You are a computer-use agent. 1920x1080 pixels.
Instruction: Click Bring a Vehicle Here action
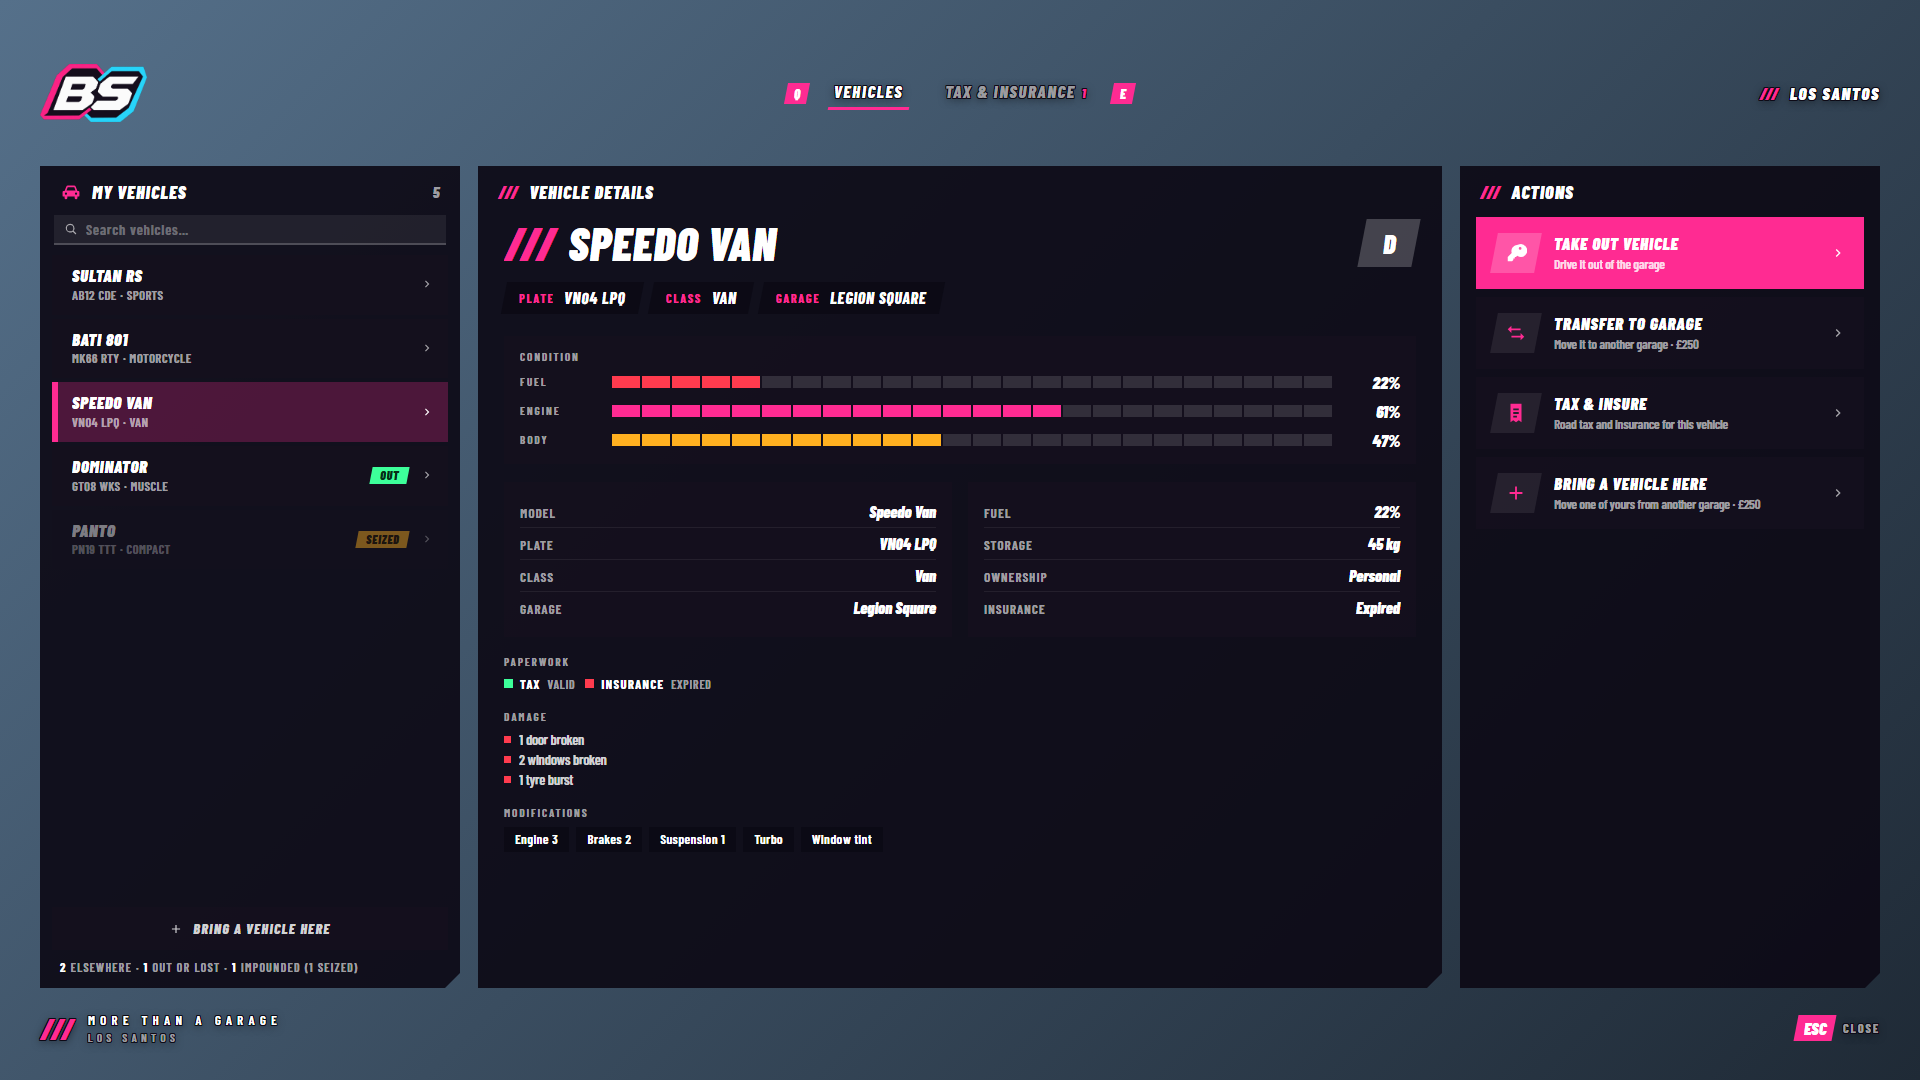[x=1670, y=493]
